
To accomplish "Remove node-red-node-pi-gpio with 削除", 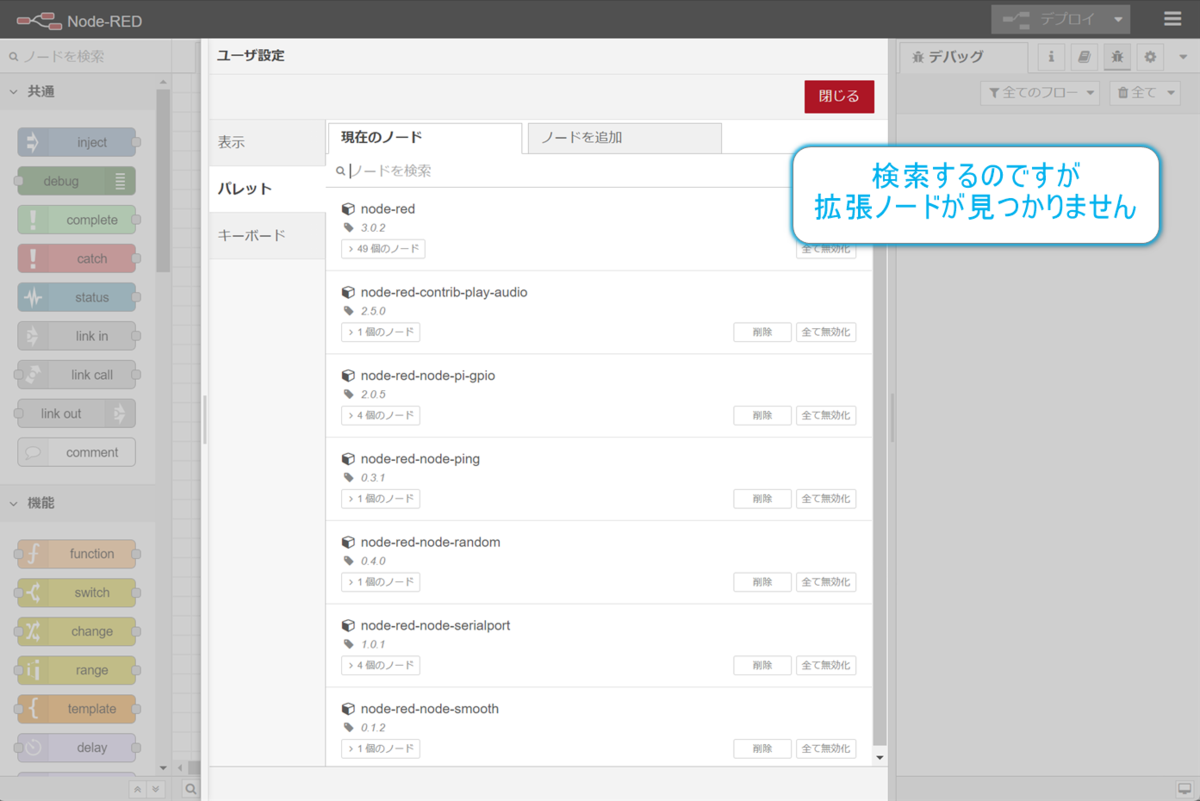I will pos(762,415).
